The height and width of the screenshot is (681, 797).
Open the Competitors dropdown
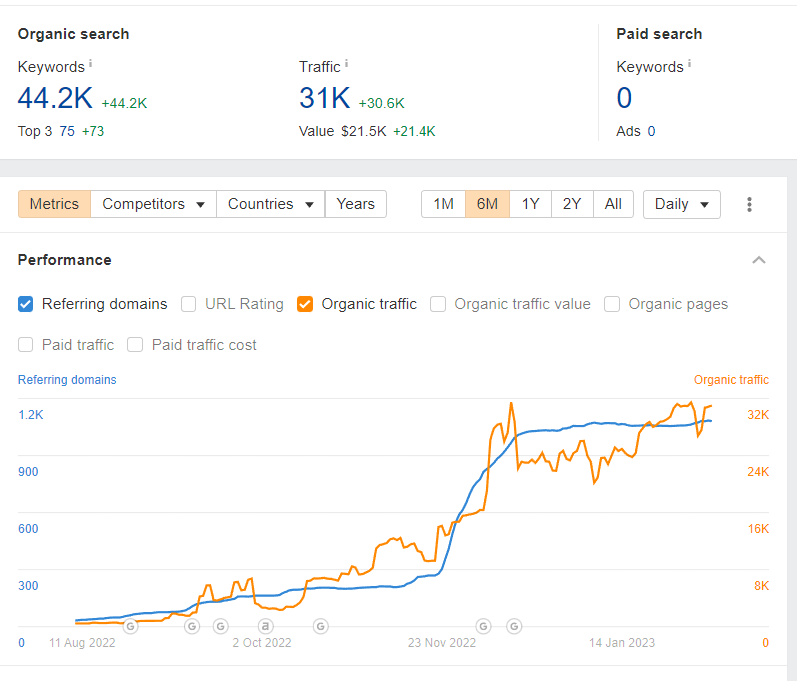pos(154,204)
